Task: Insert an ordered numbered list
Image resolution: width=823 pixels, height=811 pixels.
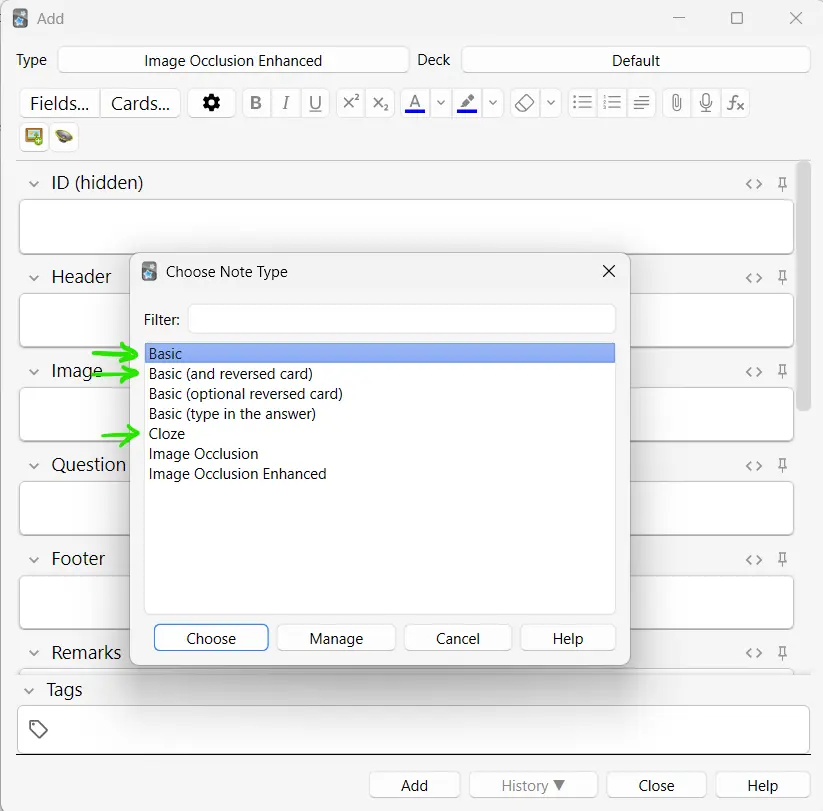Action: pos(611,103)
